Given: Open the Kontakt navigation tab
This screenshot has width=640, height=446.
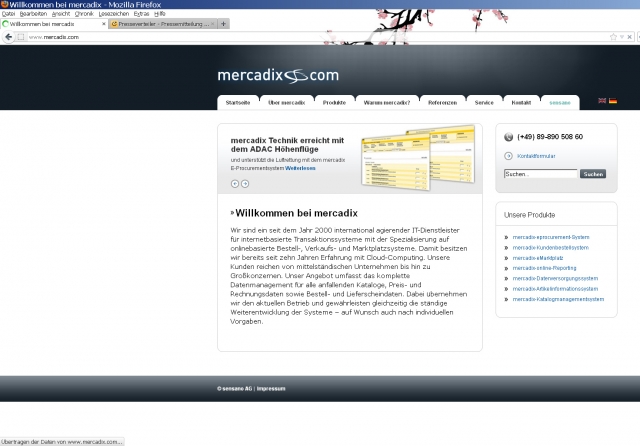Looking at the screenshot, I should pos(521,102).
